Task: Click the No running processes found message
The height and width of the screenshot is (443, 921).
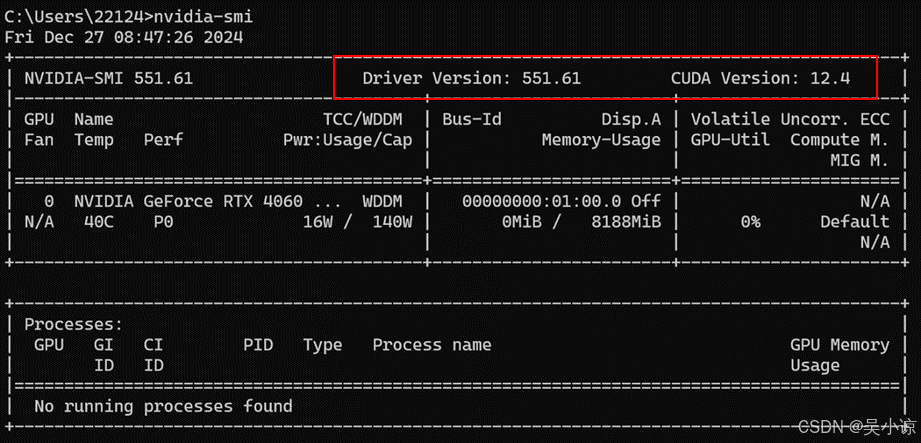Action: 163,406
